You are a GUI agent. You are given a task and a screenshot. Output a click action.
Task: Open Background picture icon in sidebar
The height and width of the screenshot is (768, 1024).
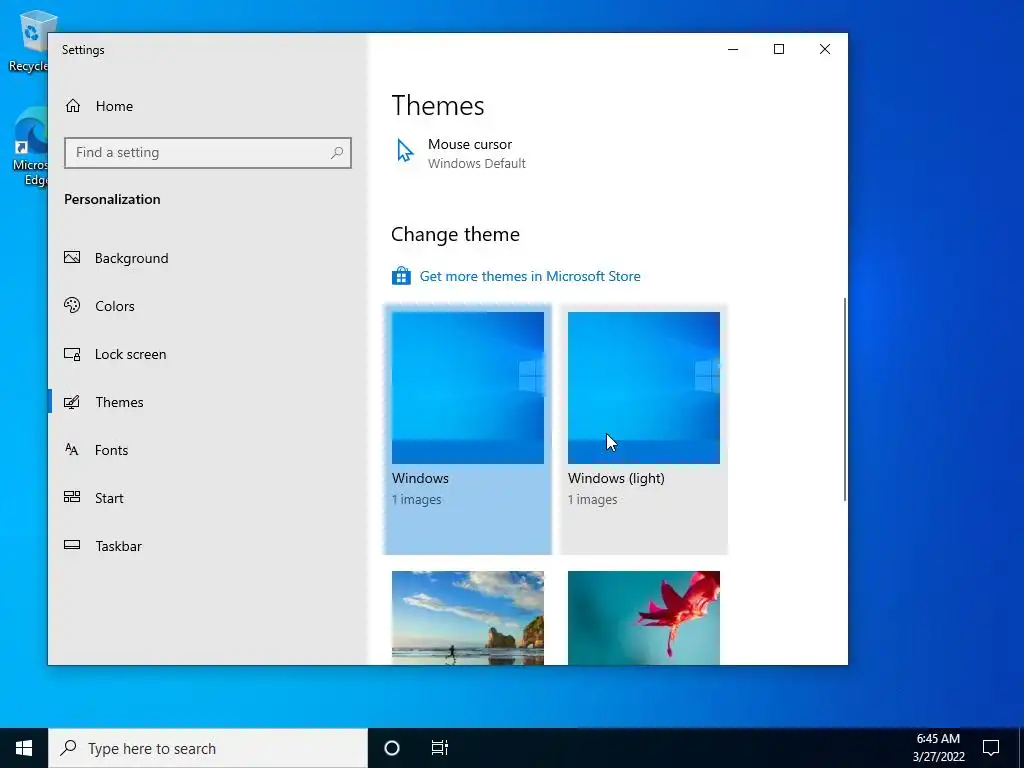72,257
